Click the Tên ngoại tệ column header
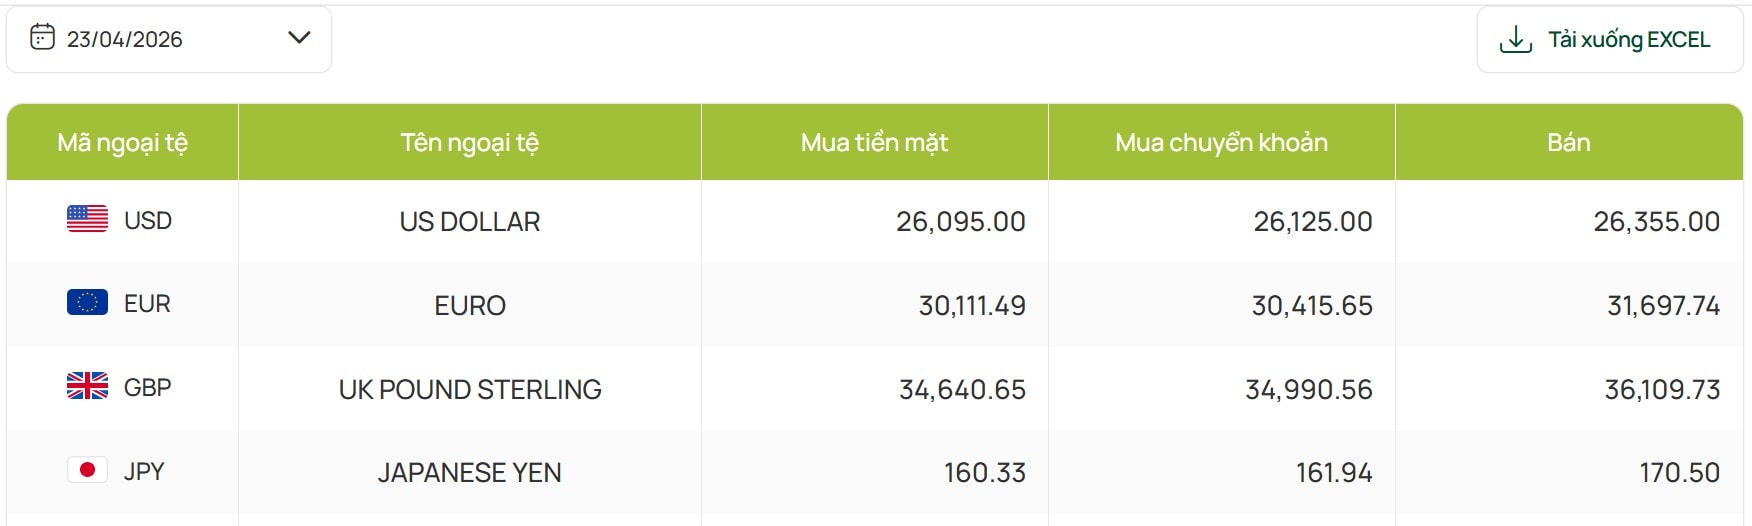The height and width of the screenshot is (526, 1752). pyautogui.click(x=469, y=143)
